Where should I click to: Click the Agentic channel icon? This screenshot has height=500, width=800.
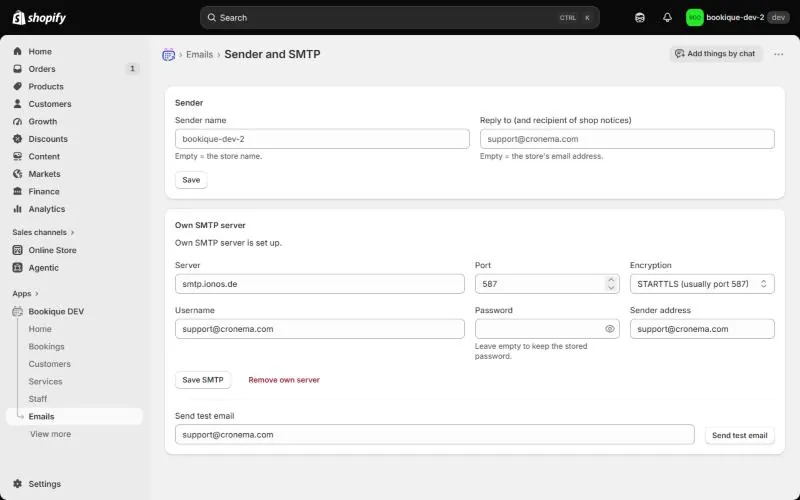(17, 267)
